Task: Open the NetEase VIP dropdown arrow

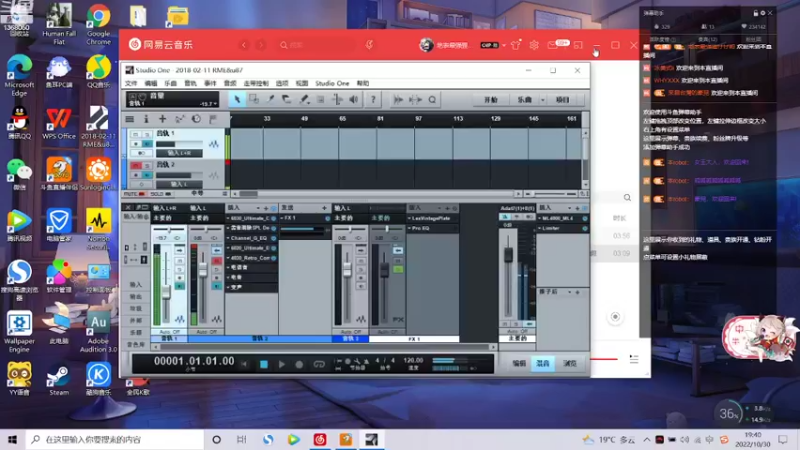Action: [x=504, y=45]
